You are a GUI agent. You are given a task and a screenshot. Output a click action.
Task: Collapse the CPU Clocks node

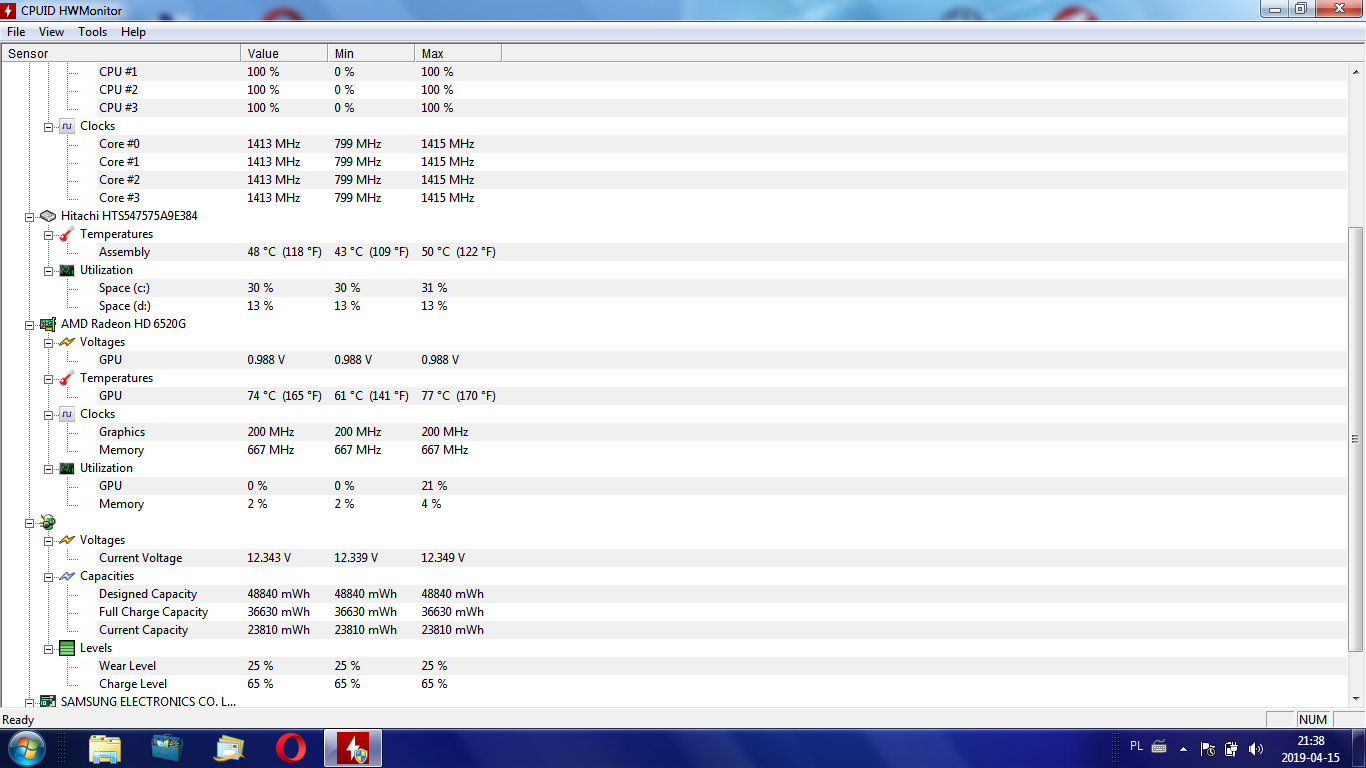48,126
